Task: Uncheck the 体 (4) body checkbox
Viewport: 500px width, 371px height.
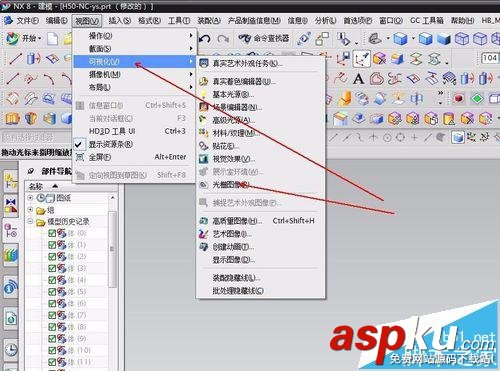Action: coord(52,280)
